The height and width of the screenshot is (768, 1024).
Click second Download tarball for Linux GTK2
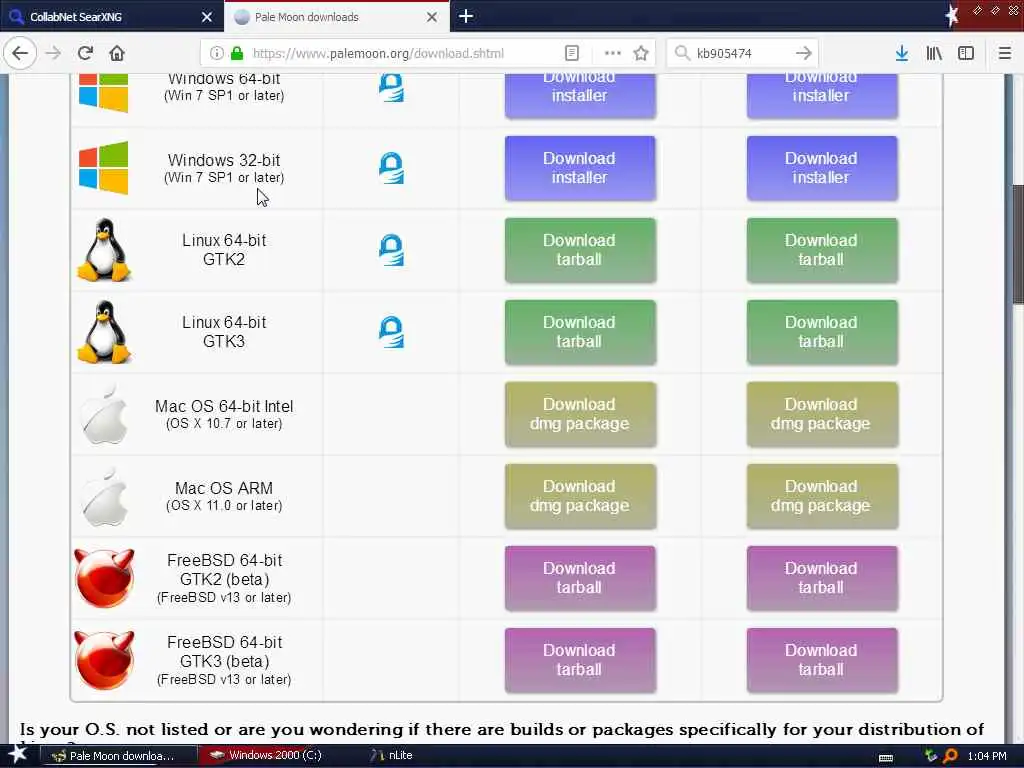[x=822, y=250]
